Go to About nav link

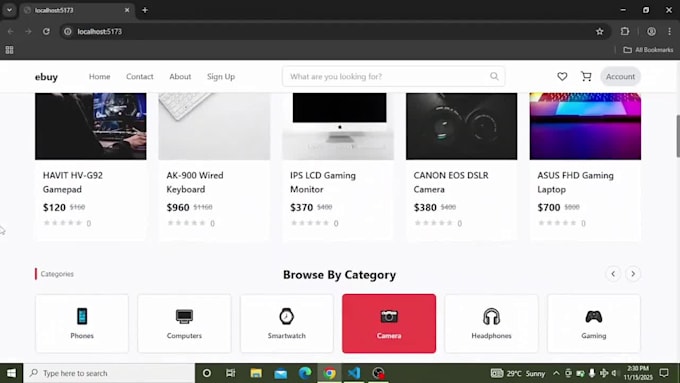[180, 76]
